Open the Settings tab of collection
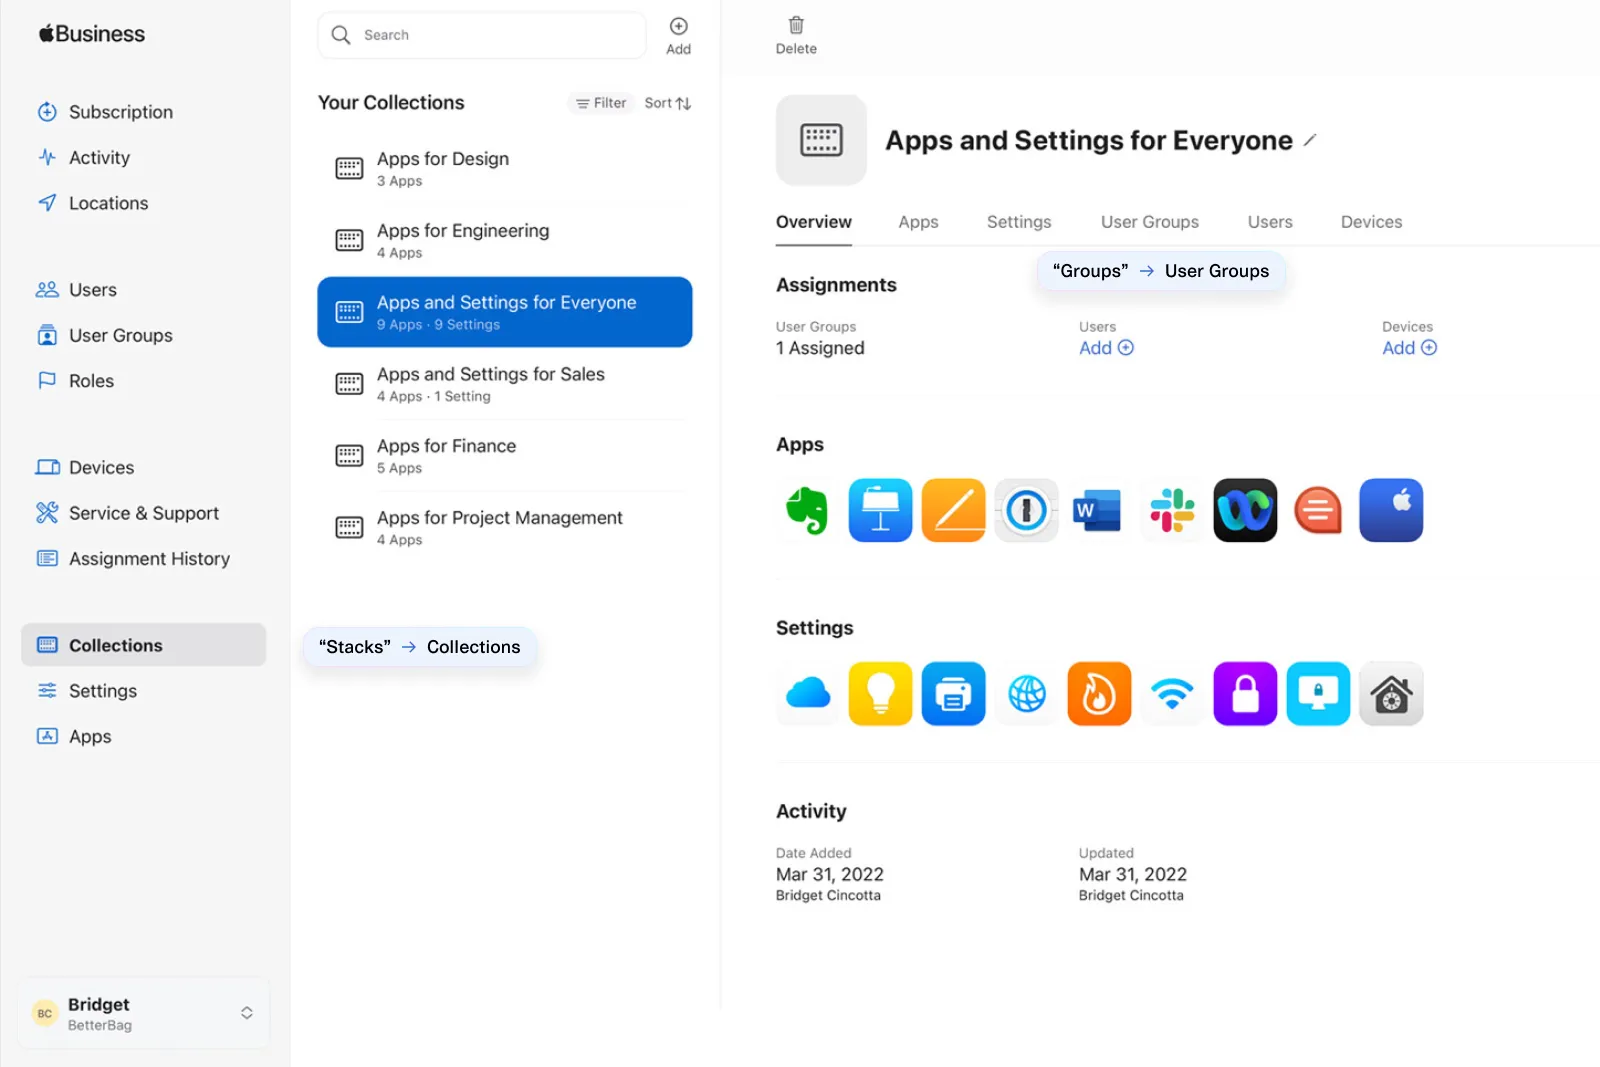Viewport: 1600px width, 1067px height. (x=1019, y=222)
